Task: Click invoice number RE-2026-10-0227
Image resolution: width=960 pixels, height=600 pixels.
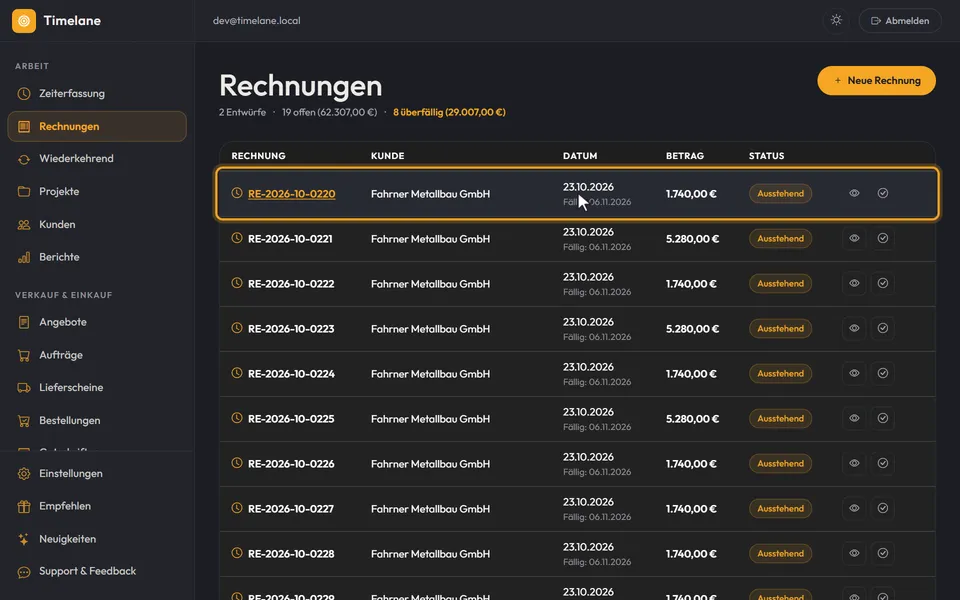Action: tap(291, 509)
